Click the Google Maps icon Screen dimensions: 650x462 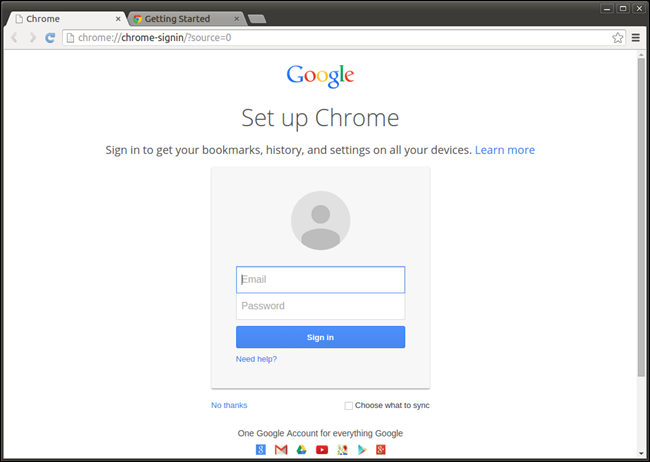point(342,450)
